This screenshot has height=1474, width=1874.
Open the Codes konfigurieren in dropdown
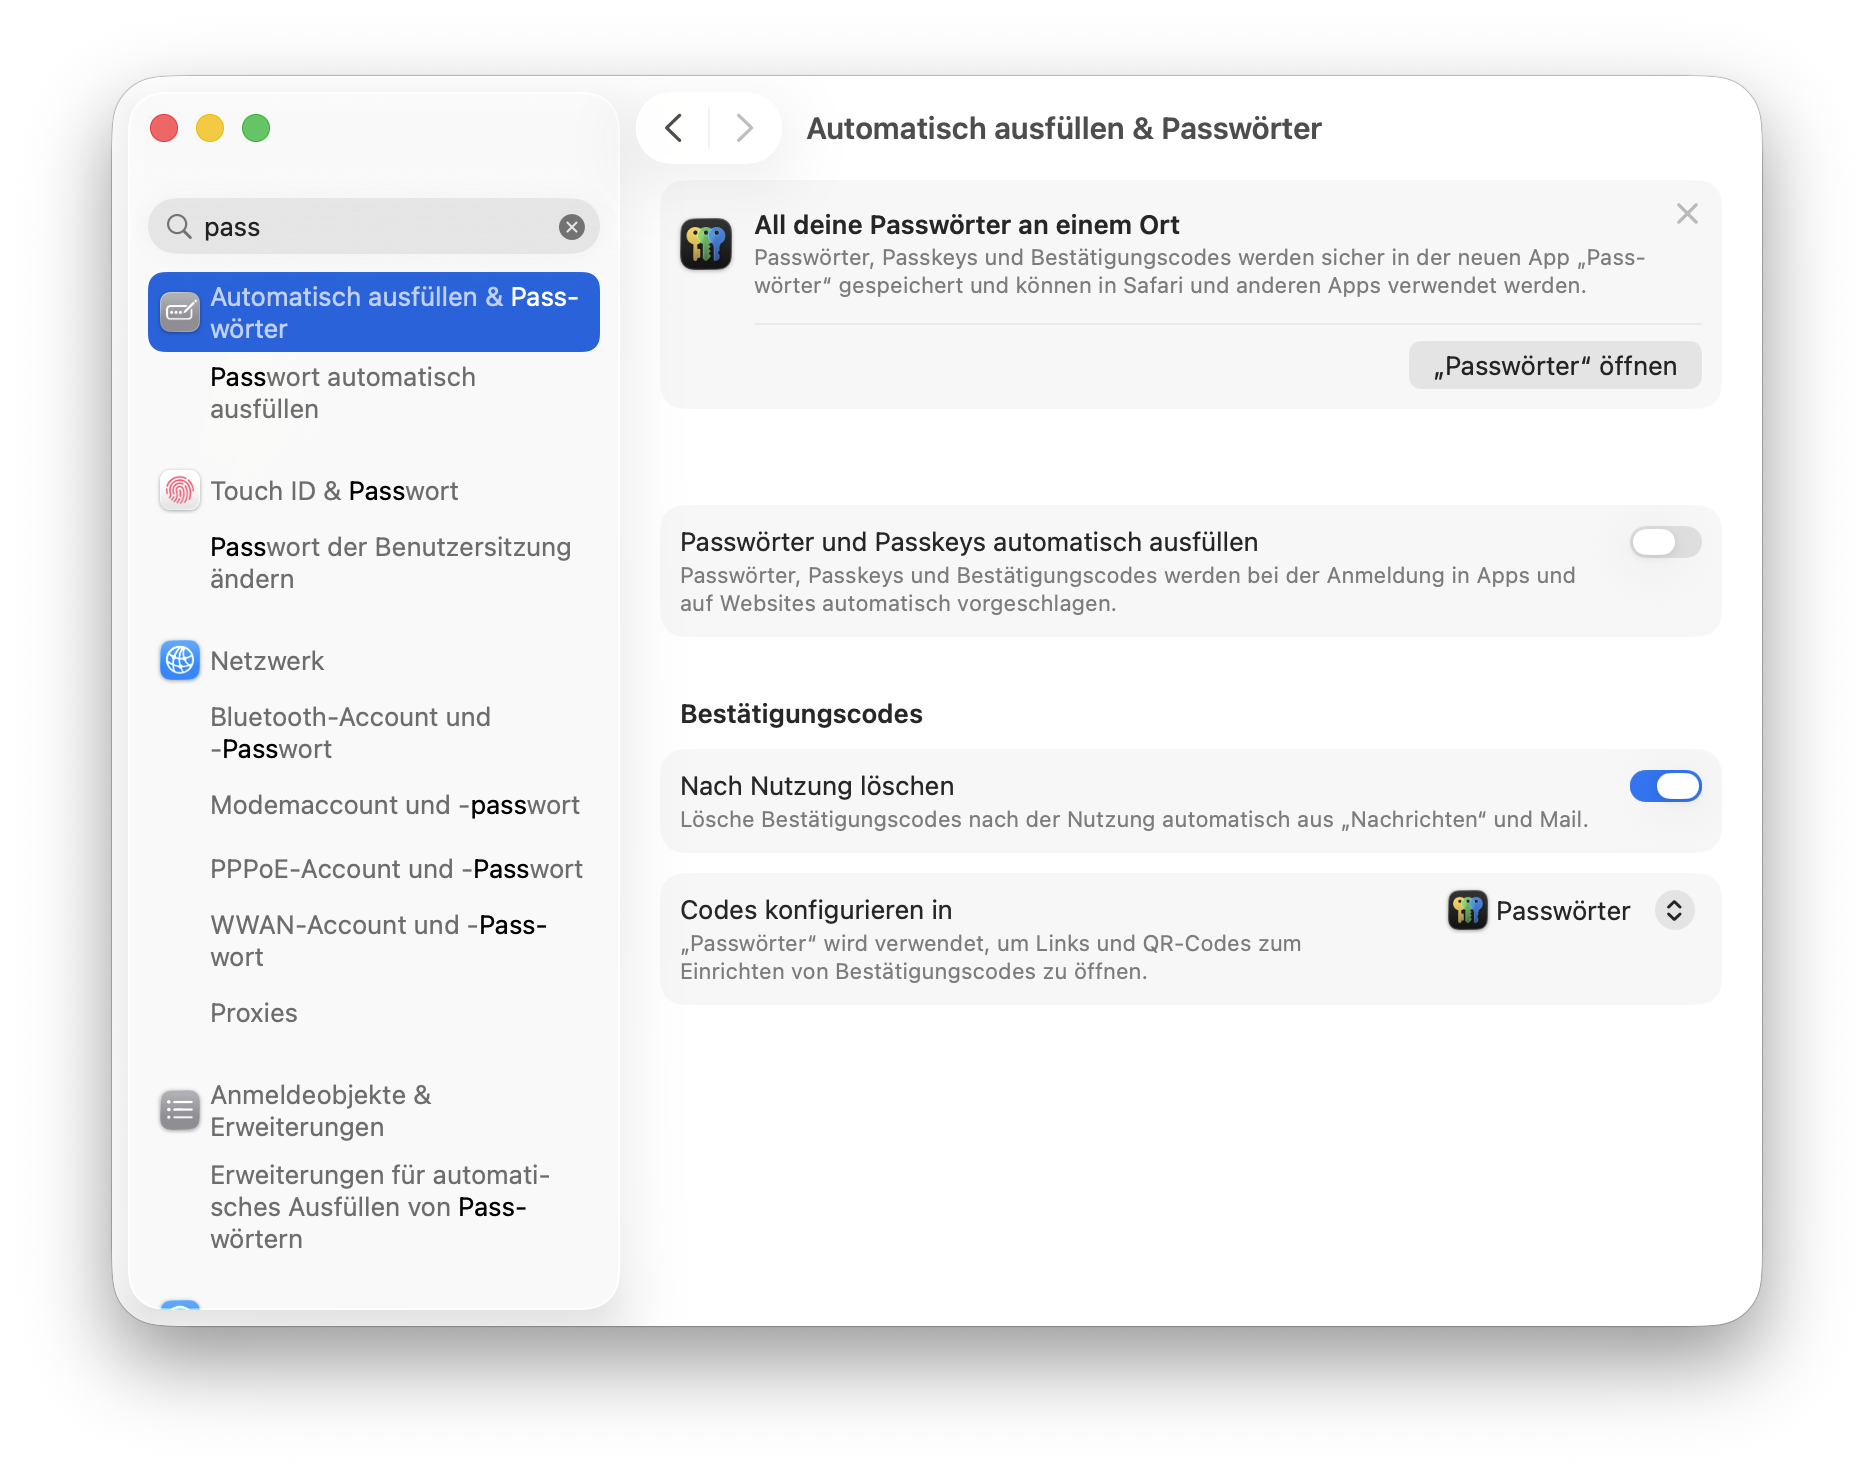1673,910
